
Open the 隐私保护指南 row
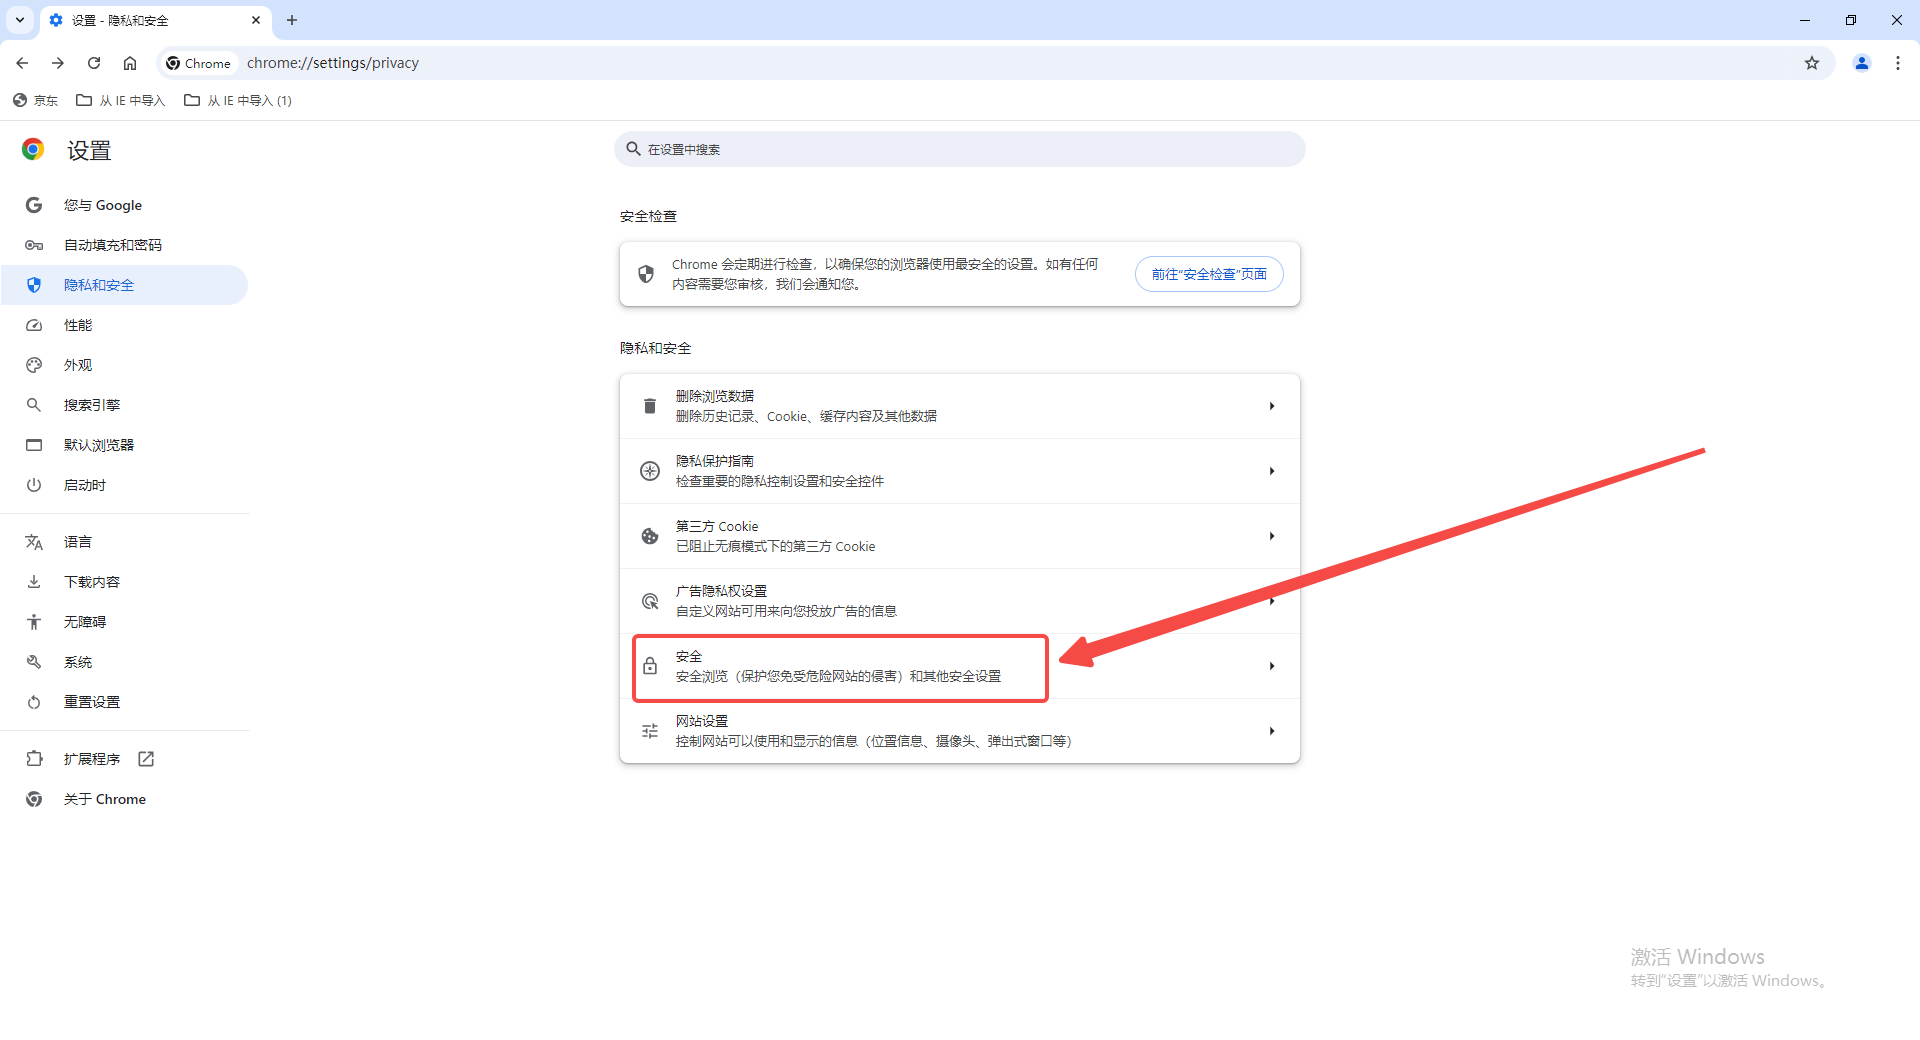960,471
